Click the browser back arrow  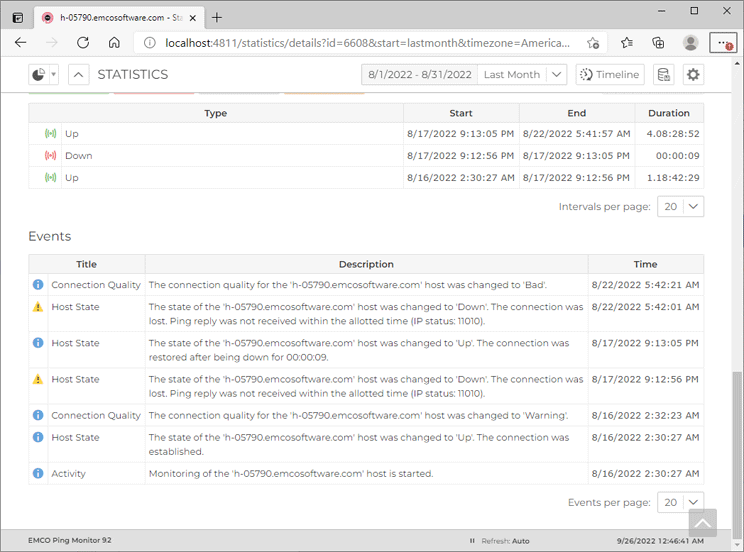(20, 43)
